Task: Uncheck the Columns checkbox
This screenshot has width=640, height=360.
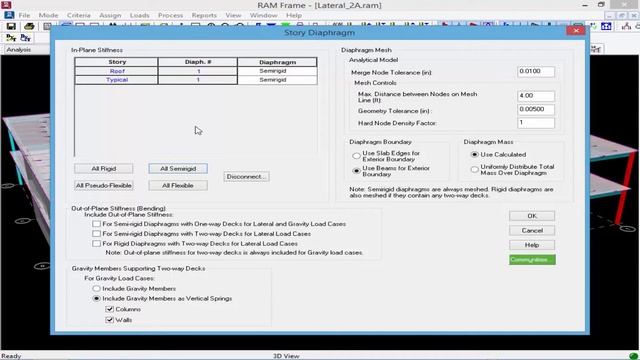Action: pyautogui.click(x=109, y=309)
